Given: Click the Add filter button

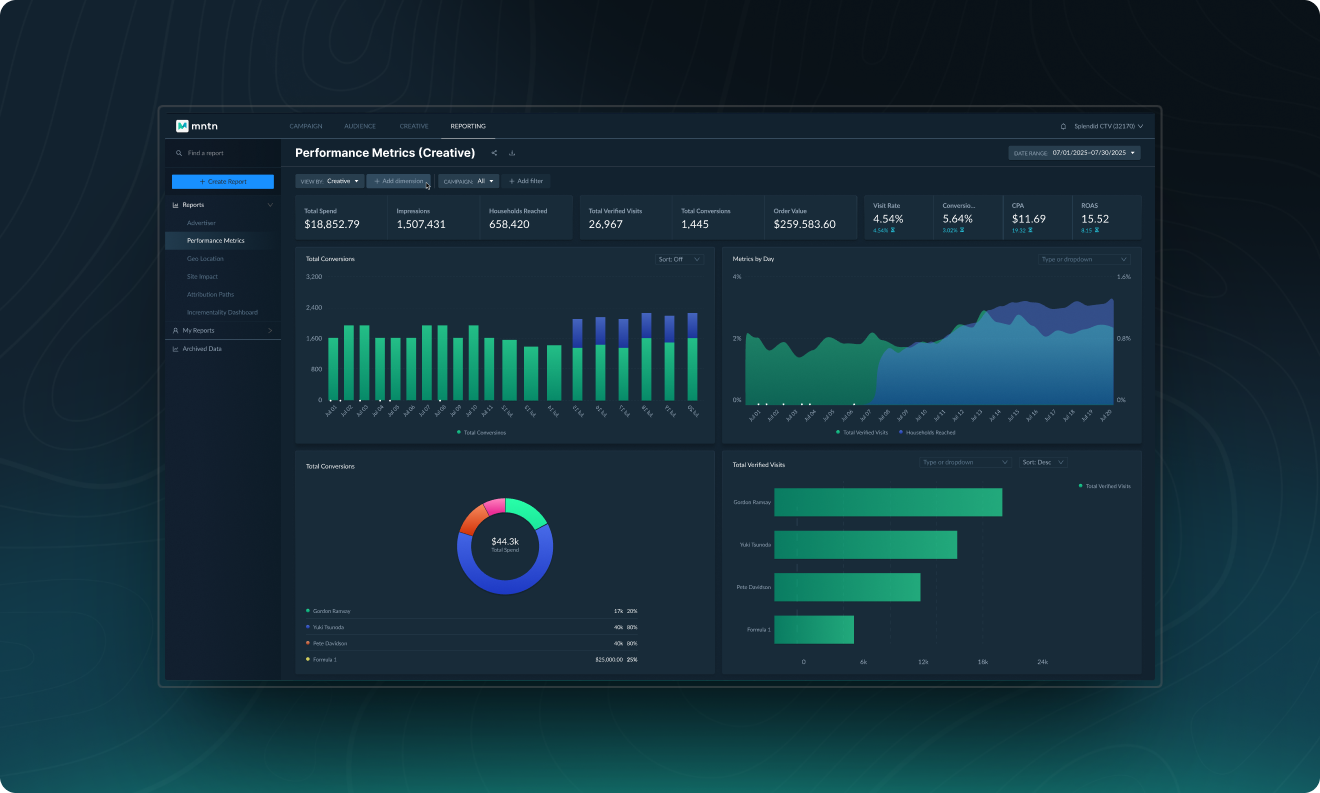Looking at the screenshot, I should [526, 181].
